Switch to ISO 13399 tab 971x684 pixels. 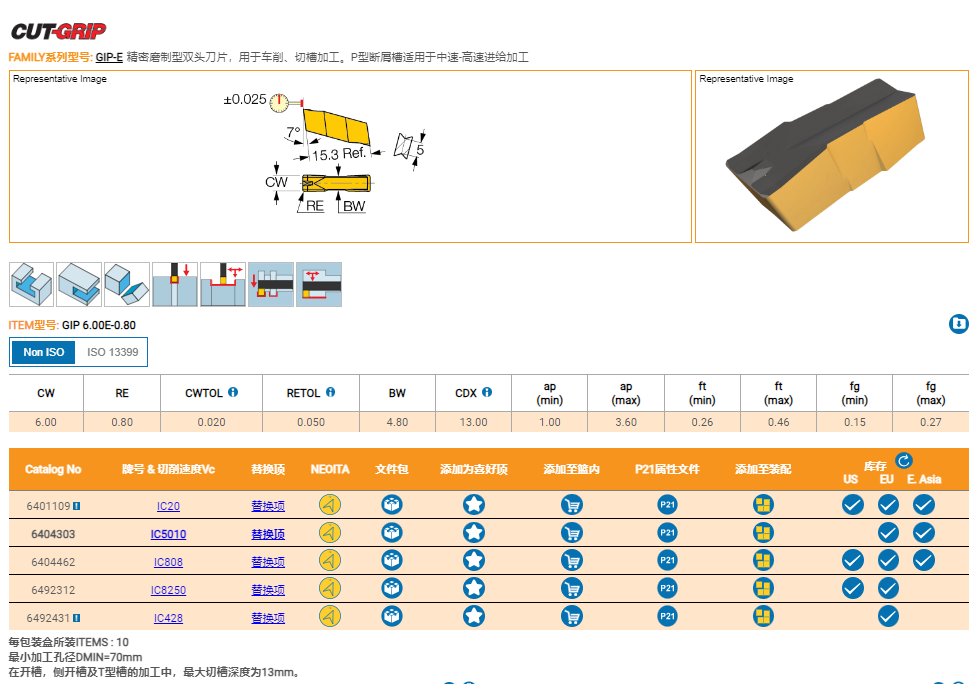tap(112, 352)
